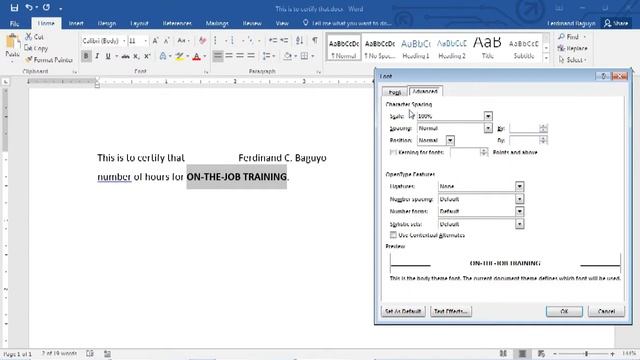The width and height of the screenshot is (640, 360).
Task: Cancel the Font dialog
Action: pos(606,311)
